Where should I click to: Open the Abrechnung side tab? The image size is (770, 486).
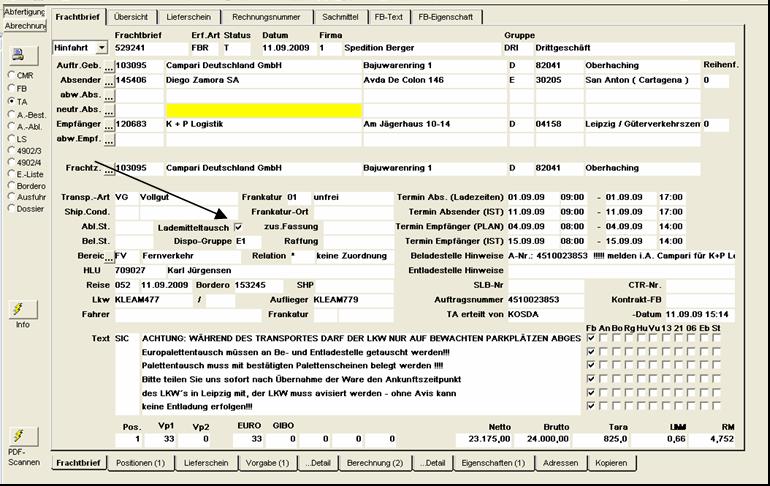[25, 26]
